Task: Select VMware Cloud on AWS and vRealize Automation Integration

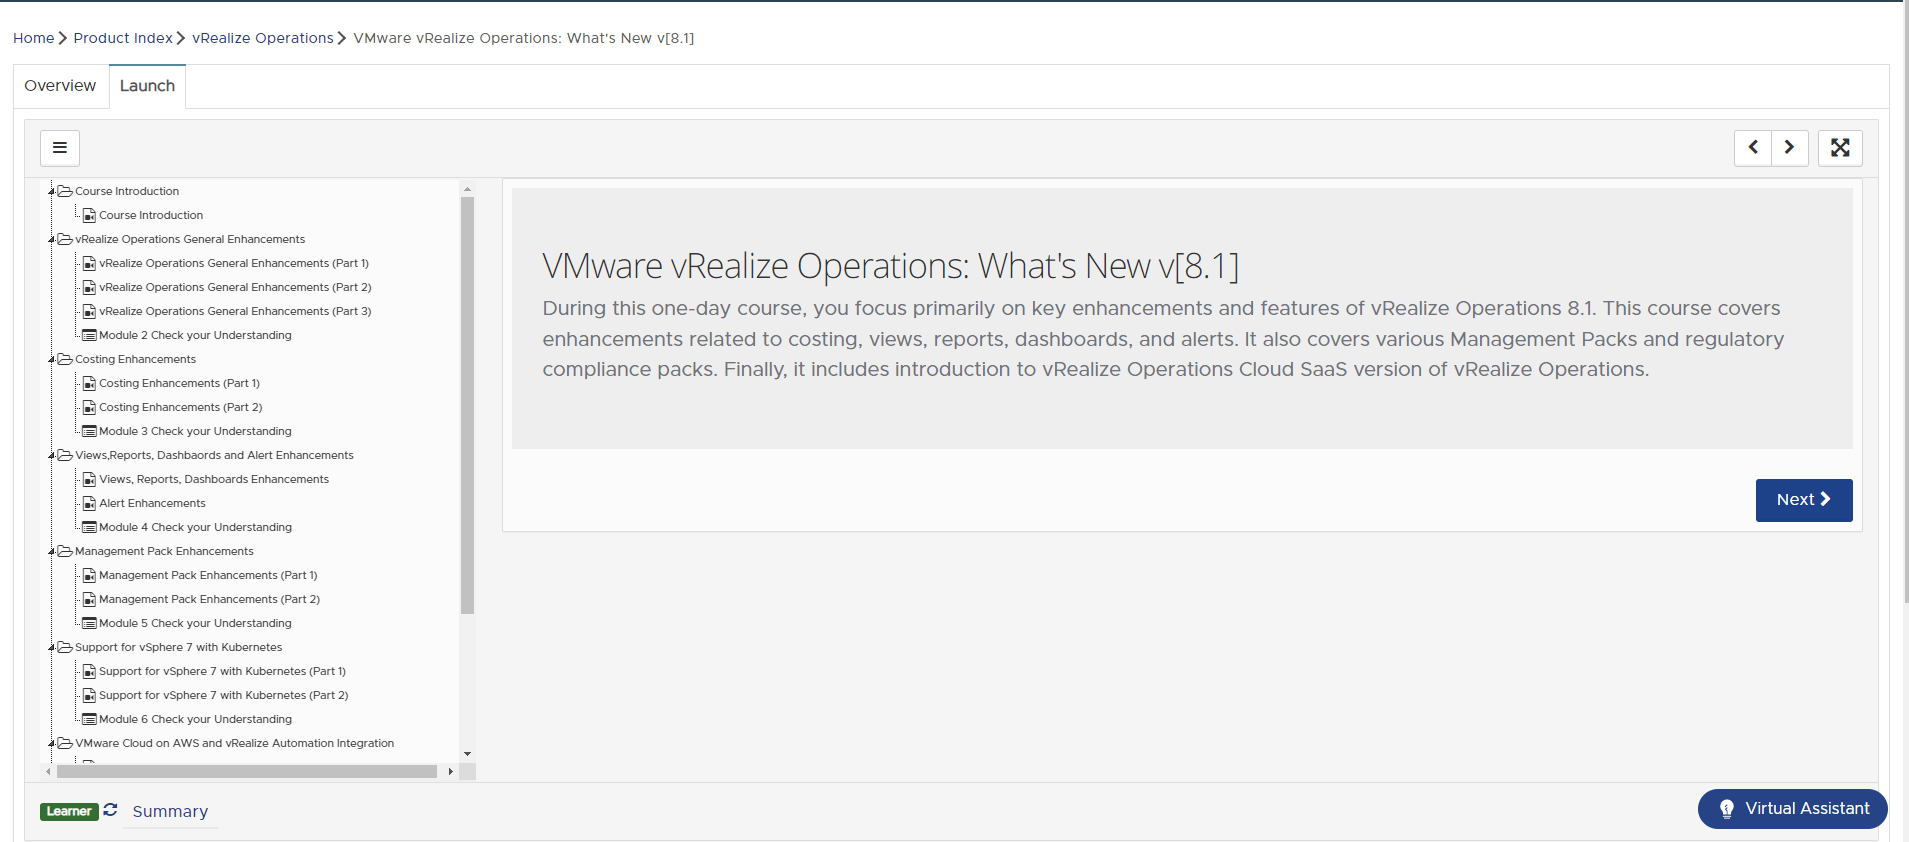Action: tap(234, 743)
